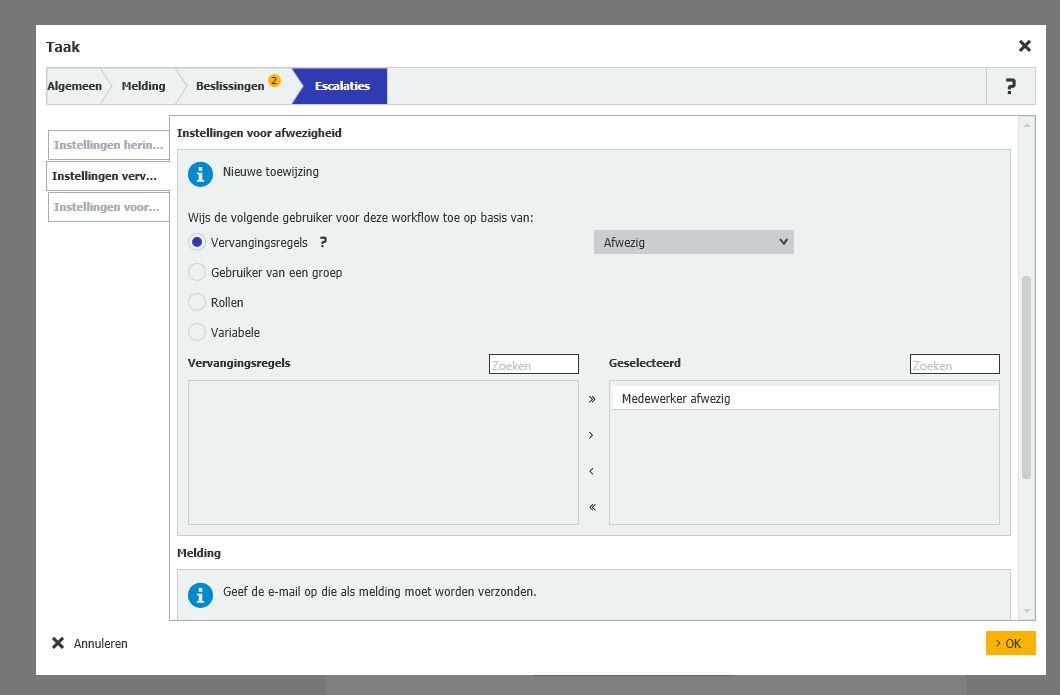This screenshot has width=1060, height=695.
Task: Switch to the Algemeen tab
Action: coord(74,86)
